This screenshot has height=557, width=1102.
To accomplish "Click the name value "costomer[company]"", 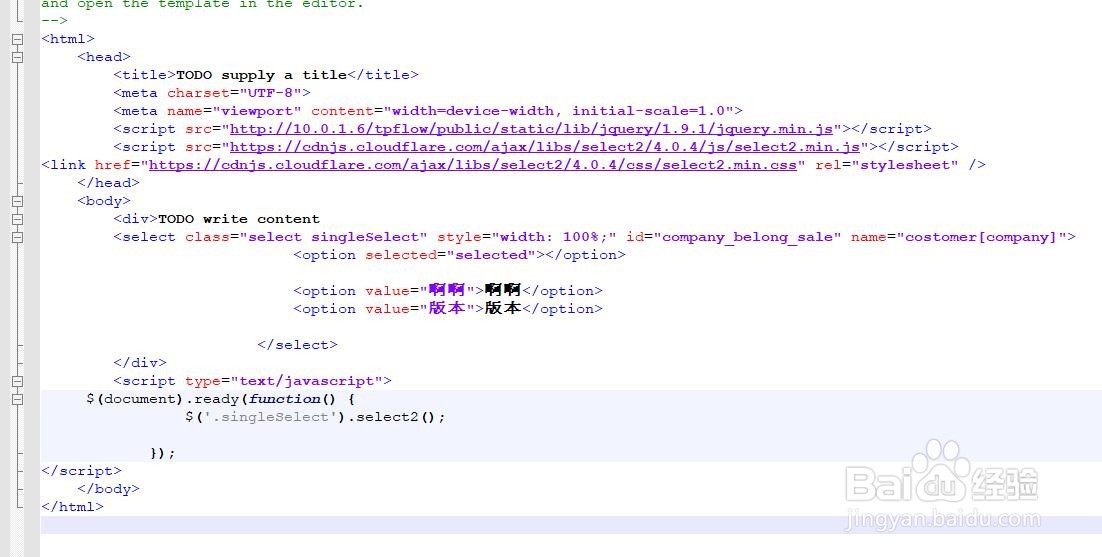I will pyautogui.click(x=981, y=237).
